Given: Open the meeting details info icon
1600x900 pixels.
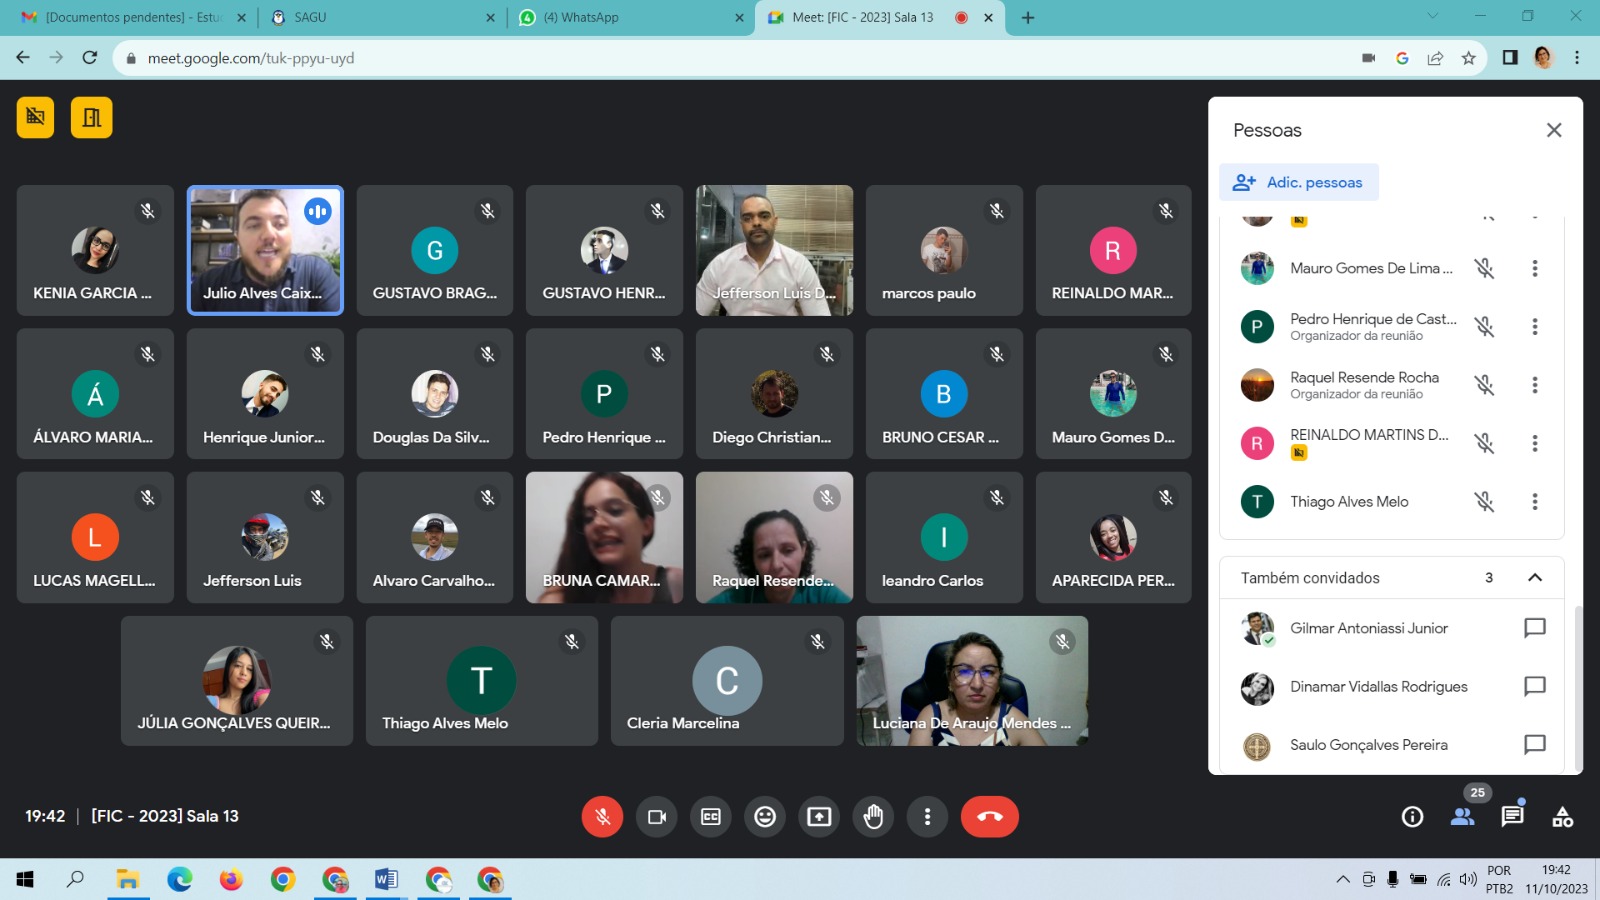Looking at the screenshot, I should tap(1412, 817).
